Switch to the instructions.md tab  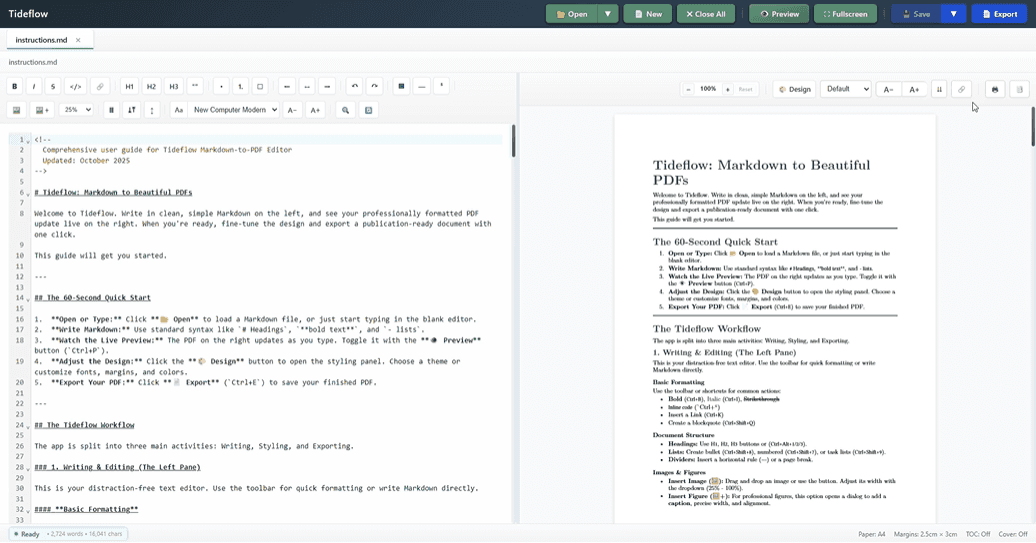[x=42, y=40]
